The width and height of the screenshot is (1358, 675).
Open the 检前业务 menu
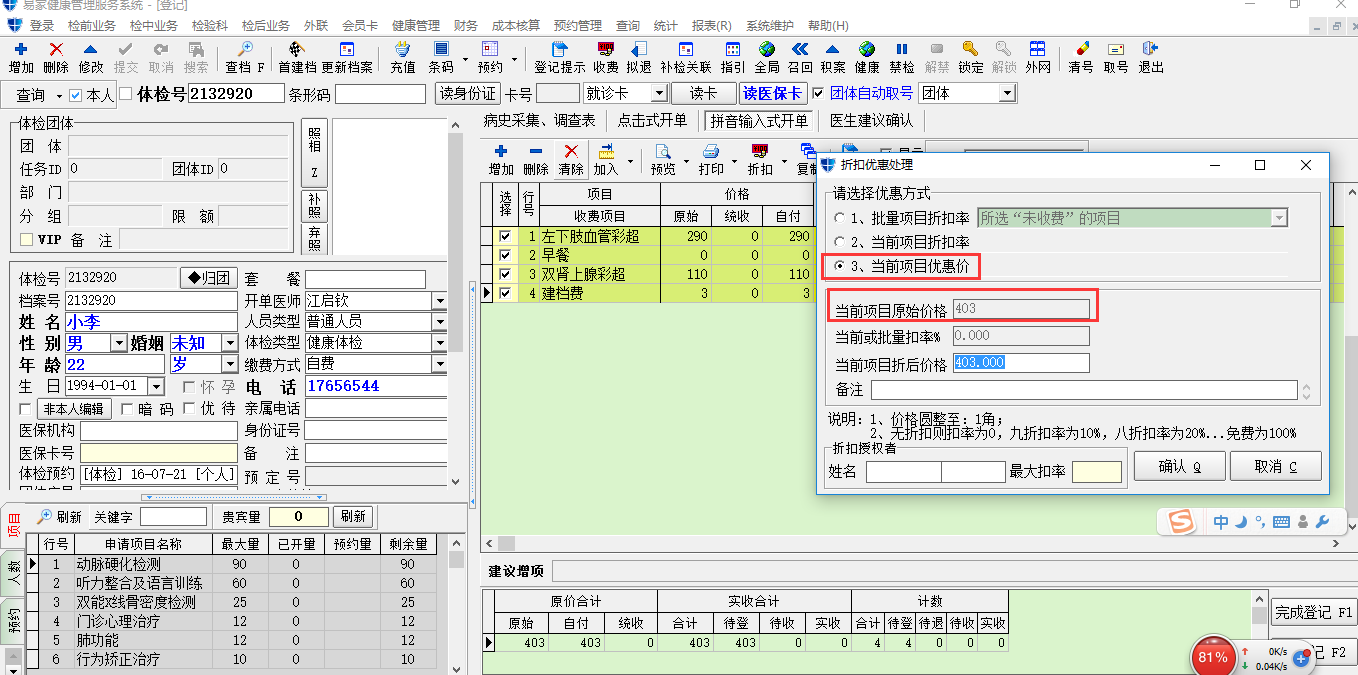coord(92,25)
